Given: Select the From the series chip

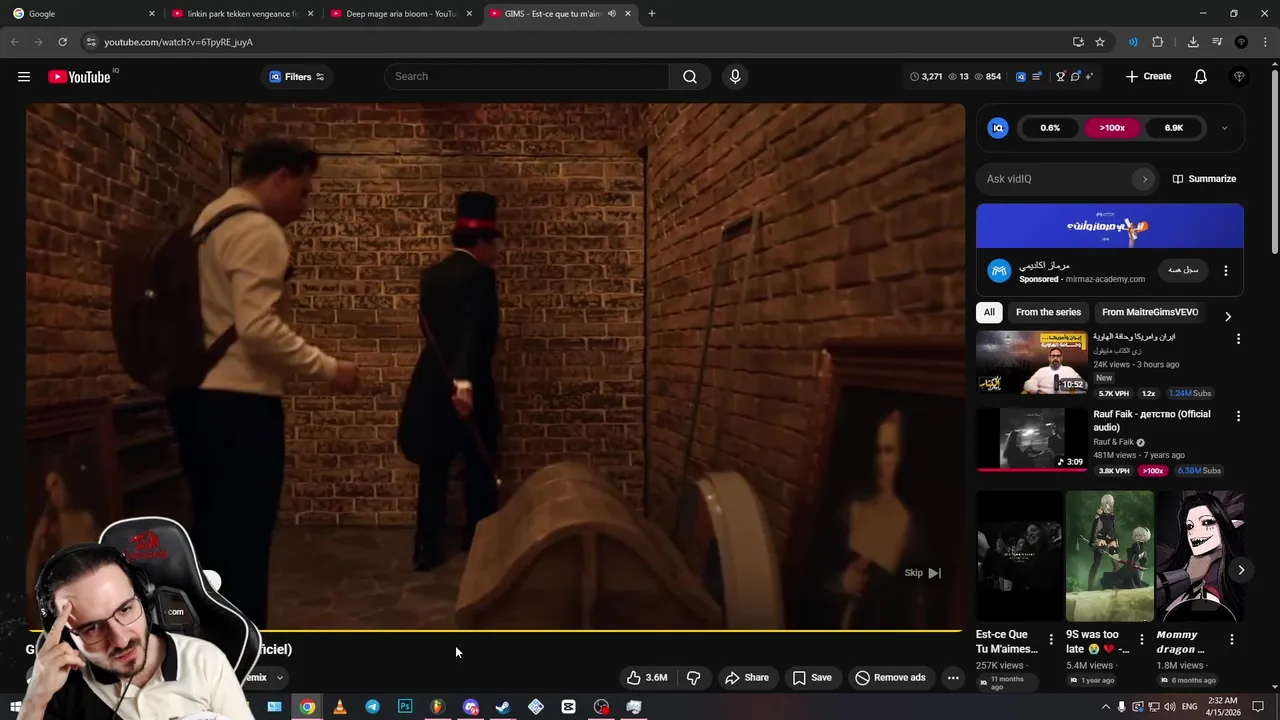Looking at the screenshot, I should (x=1048, y=312).
